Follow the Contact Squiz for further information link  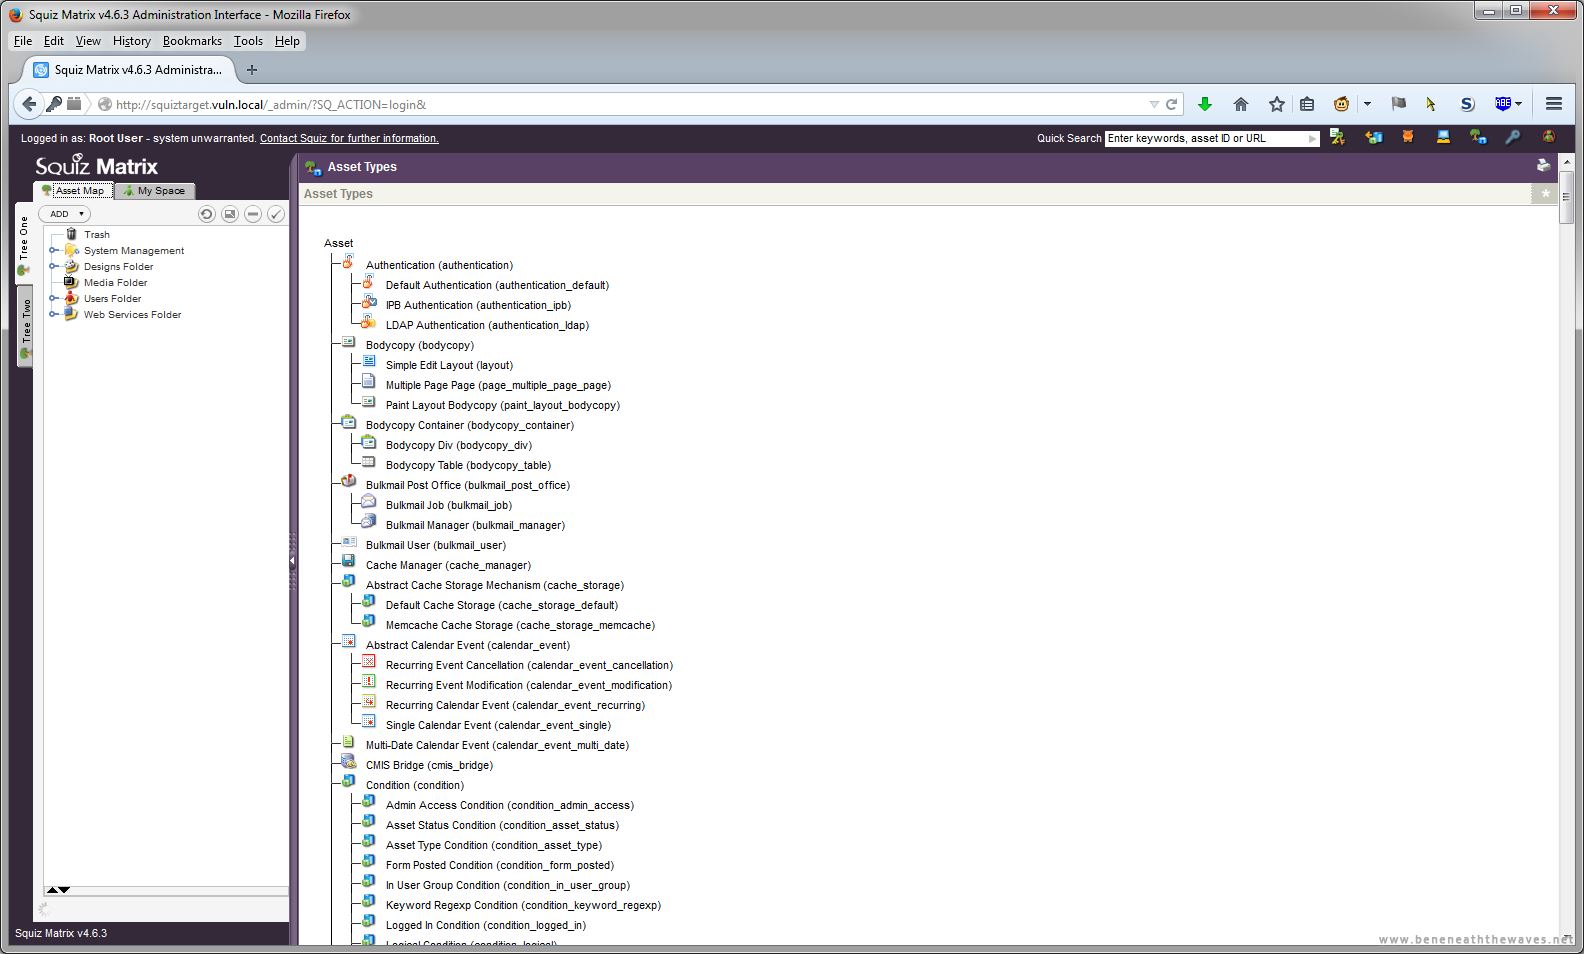pyautogui.click(x=349, y=138)
